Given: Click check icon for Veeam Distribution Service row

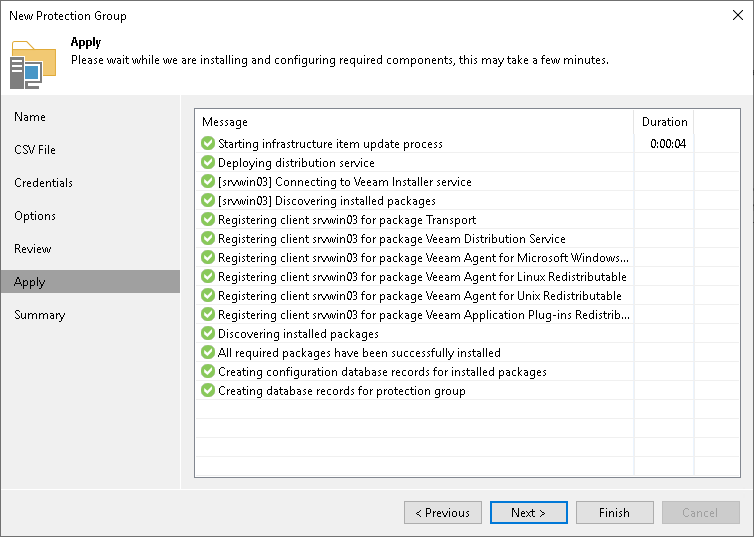Looking at the screenshot, I should click(x=208, y=238).
